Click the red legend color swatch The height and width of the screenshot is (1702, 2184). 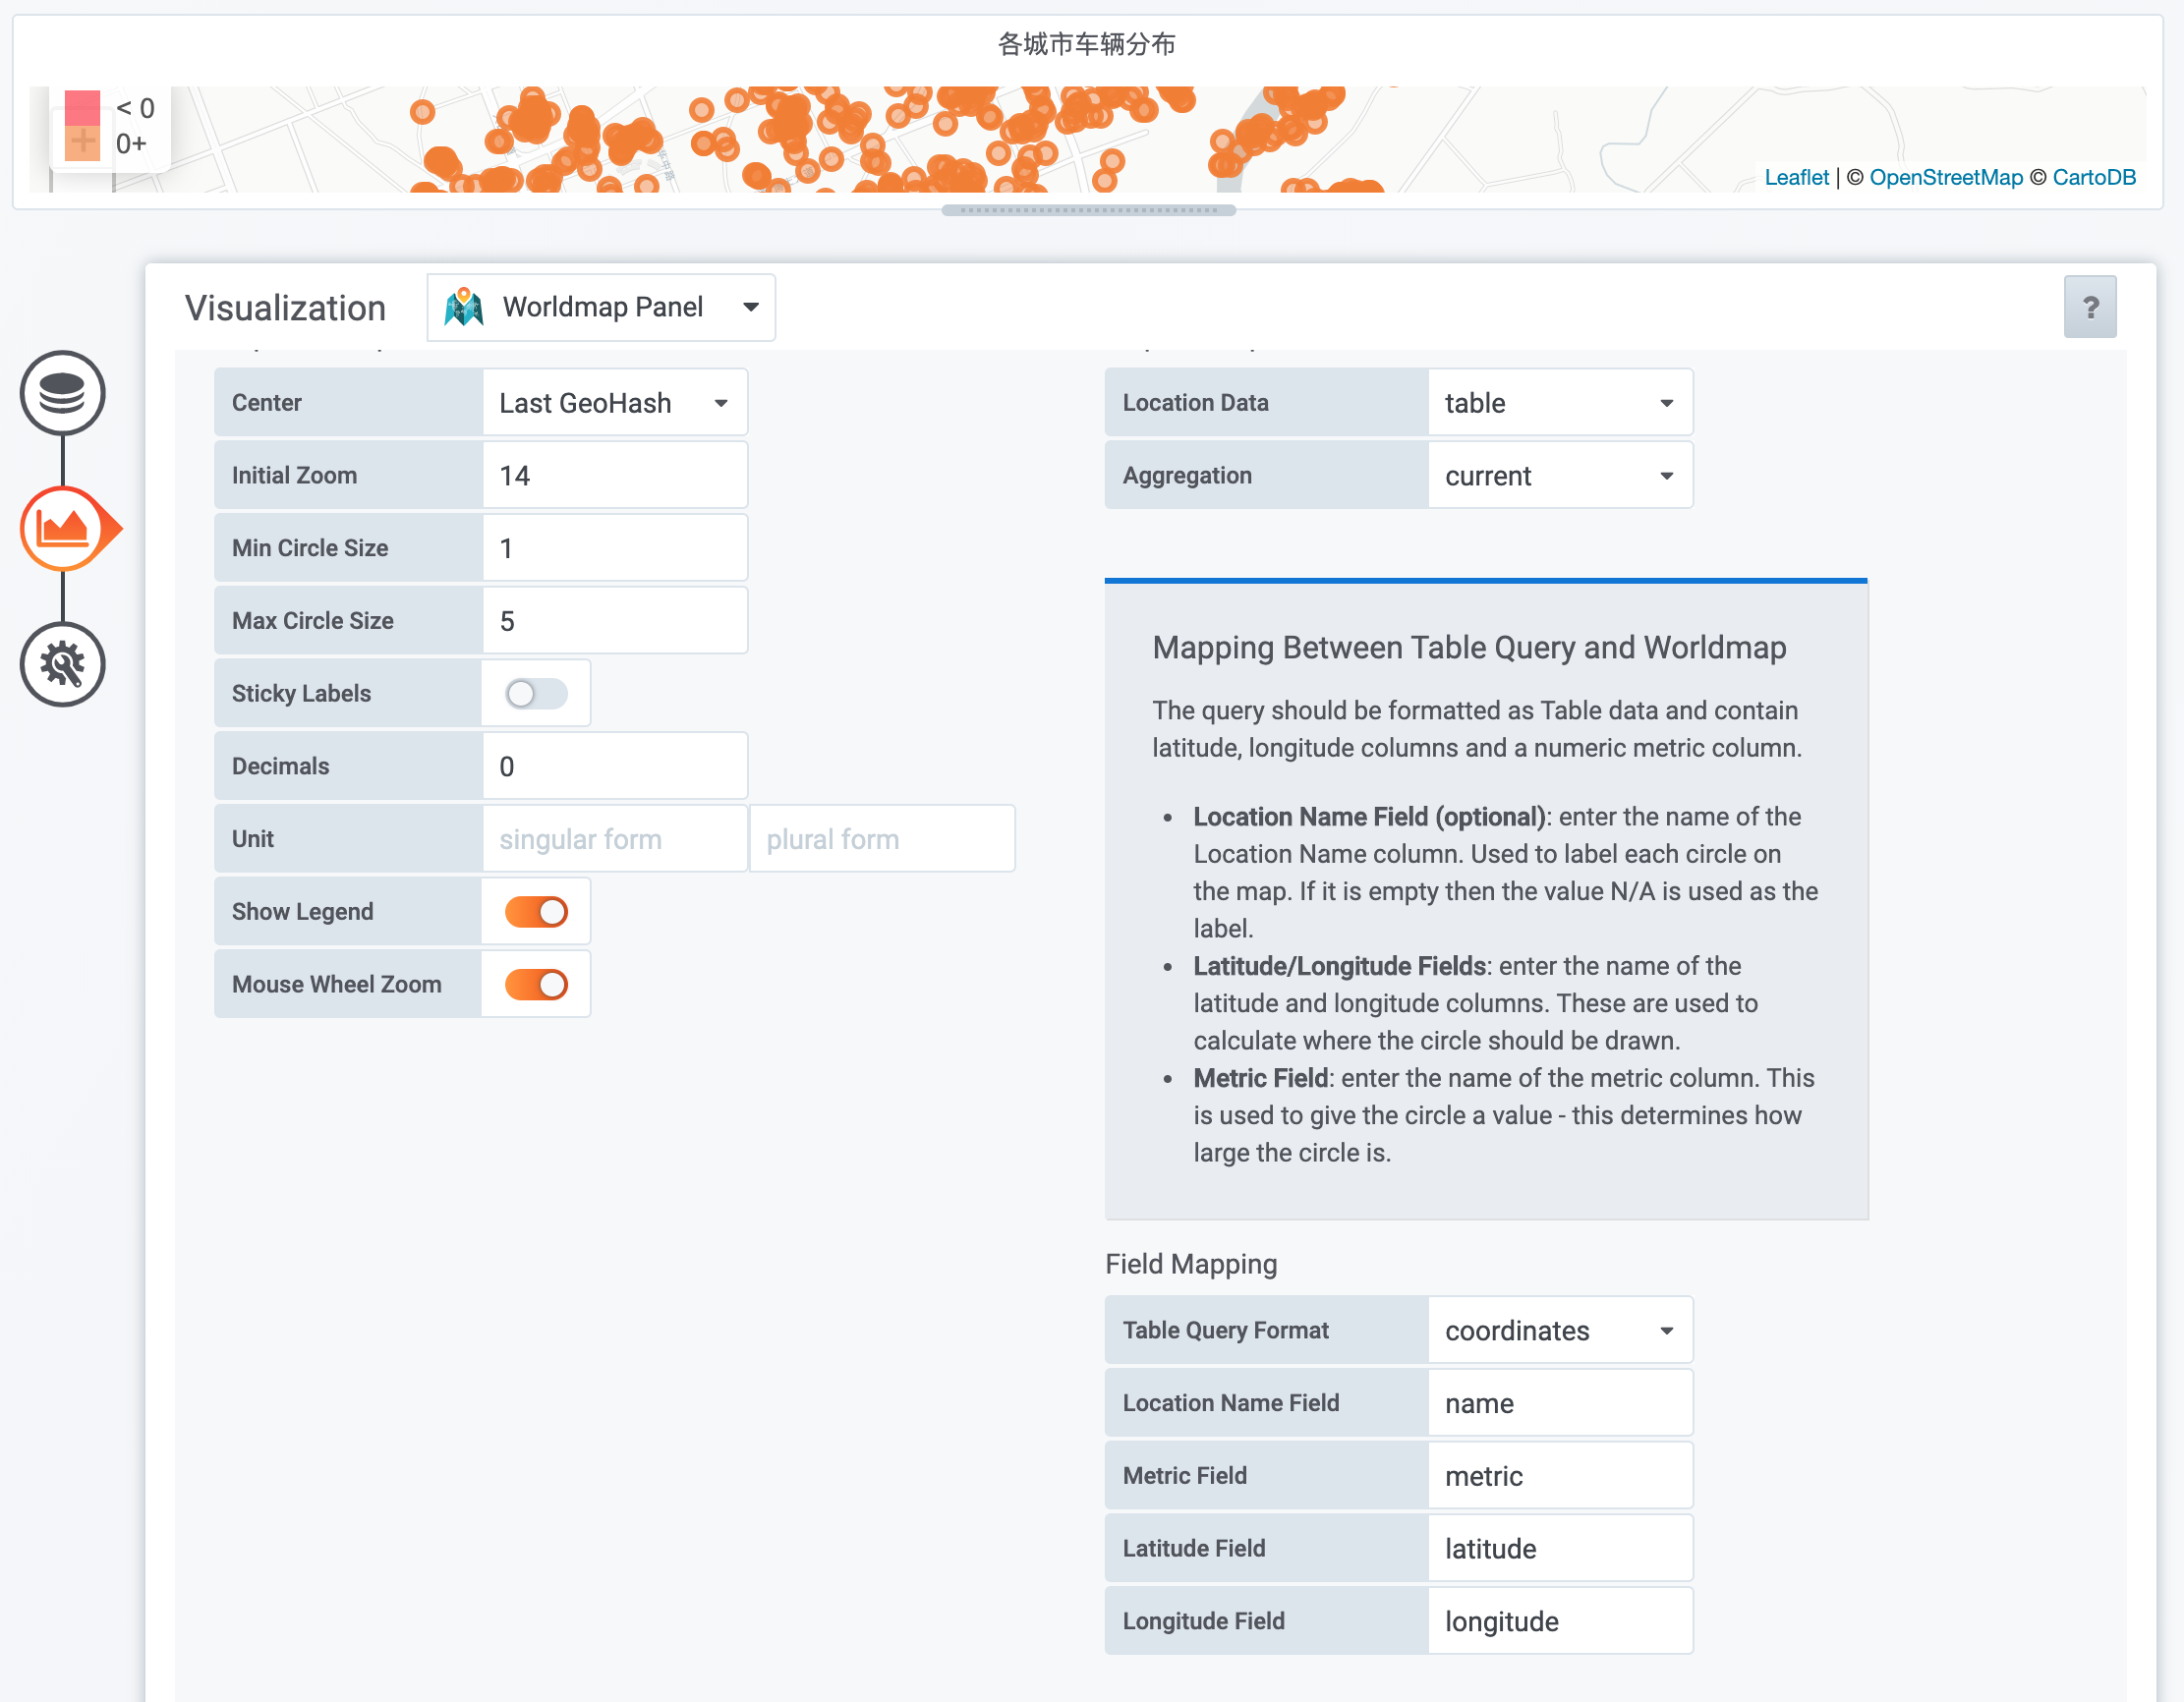click(82, 108)
